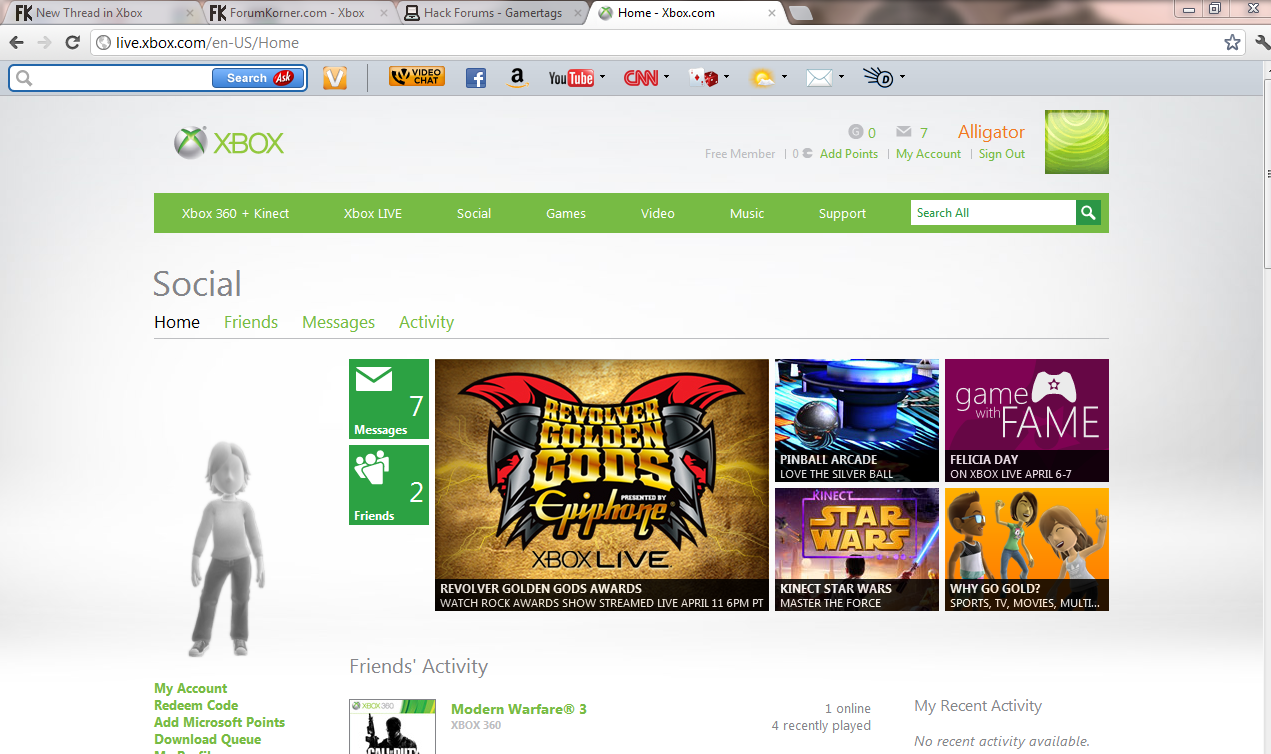Reload the page with the refresh icon
1271x754 pixels.
click(x=72, y=43)
